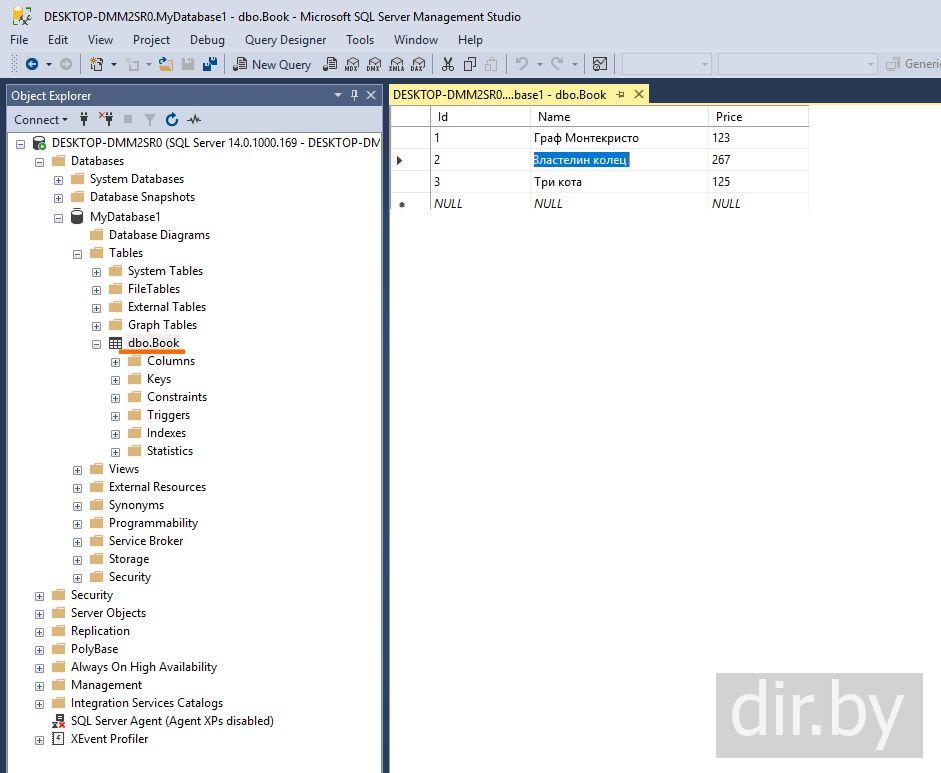
Task: Open the Connect dropdown in Object Explorer
Action: coord(41,120)
